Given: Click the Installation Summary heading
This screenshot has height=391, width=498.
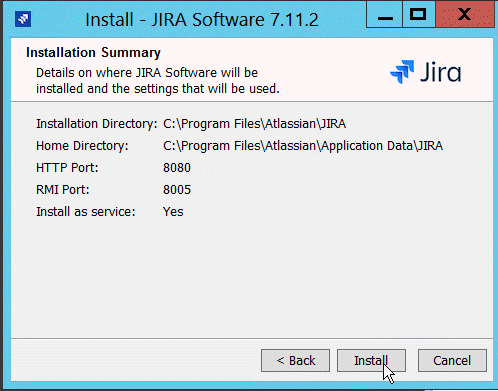Looking at the screenshot, I should tap(93, 53).
